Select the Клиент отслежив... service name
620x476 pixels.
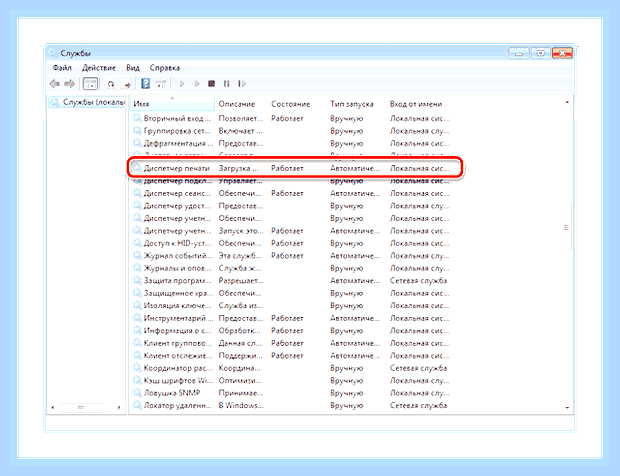tap(178, 355)
